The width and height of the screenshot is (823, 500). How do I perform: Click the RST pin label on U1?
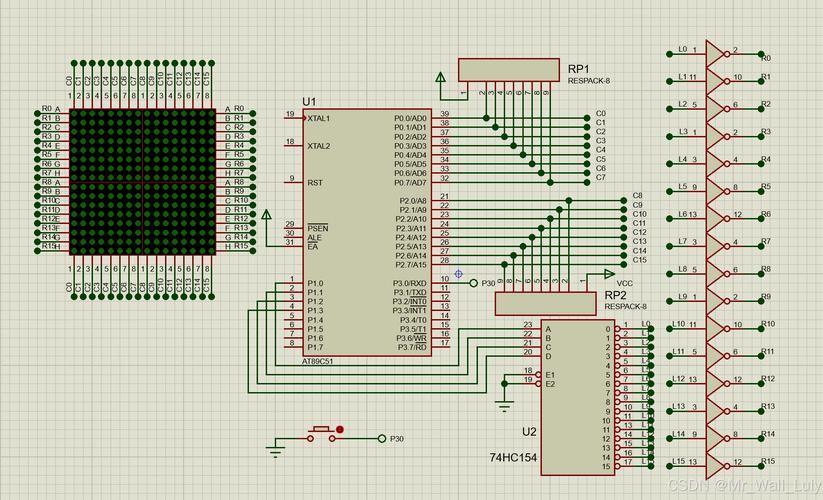coord(315,183)
